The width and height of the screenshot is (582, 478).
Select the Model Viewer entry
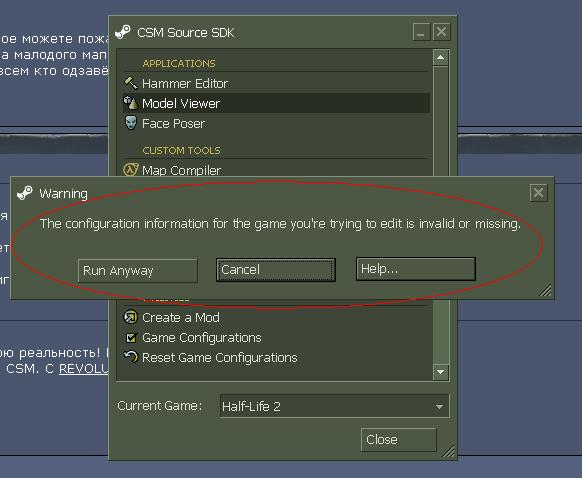[x=276, y=103]
